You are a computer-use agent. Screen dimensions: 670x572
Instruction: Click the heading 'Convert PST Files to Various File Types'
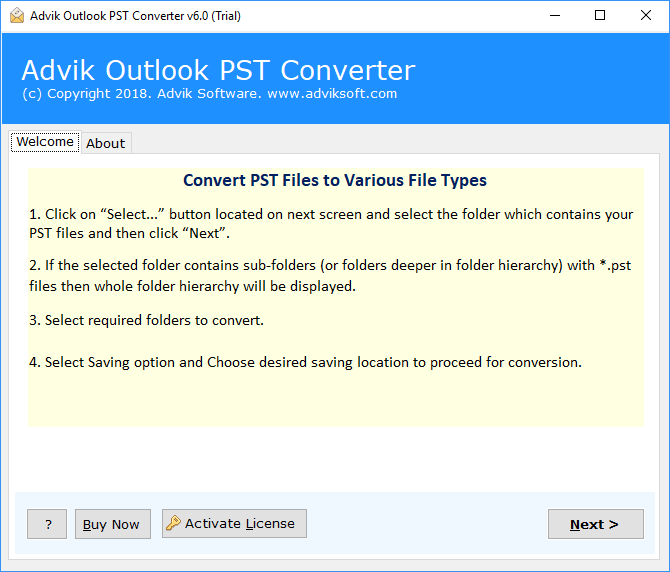click(x=335, y=180)
